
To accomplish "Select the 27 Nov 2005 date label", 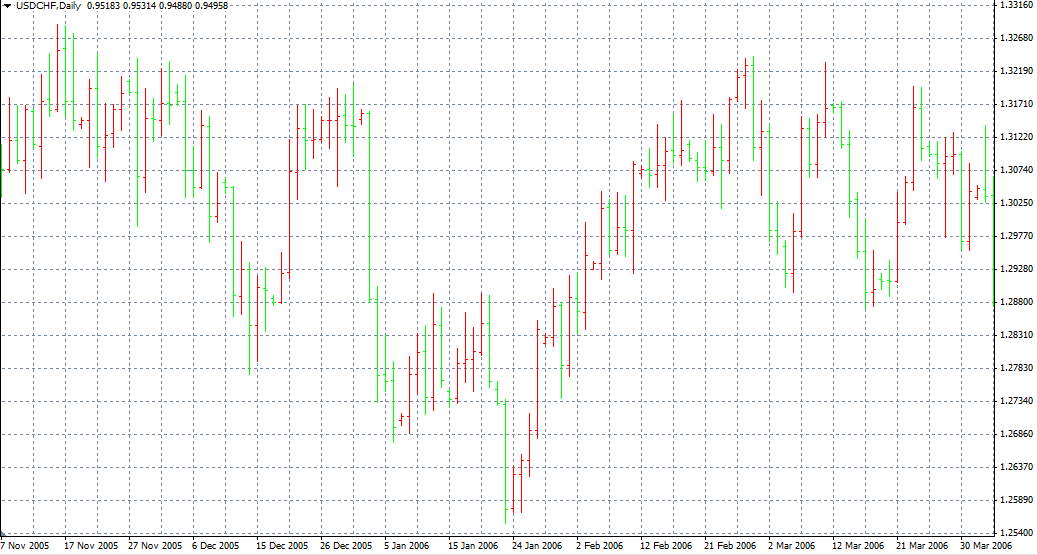I will click(155, 546).
